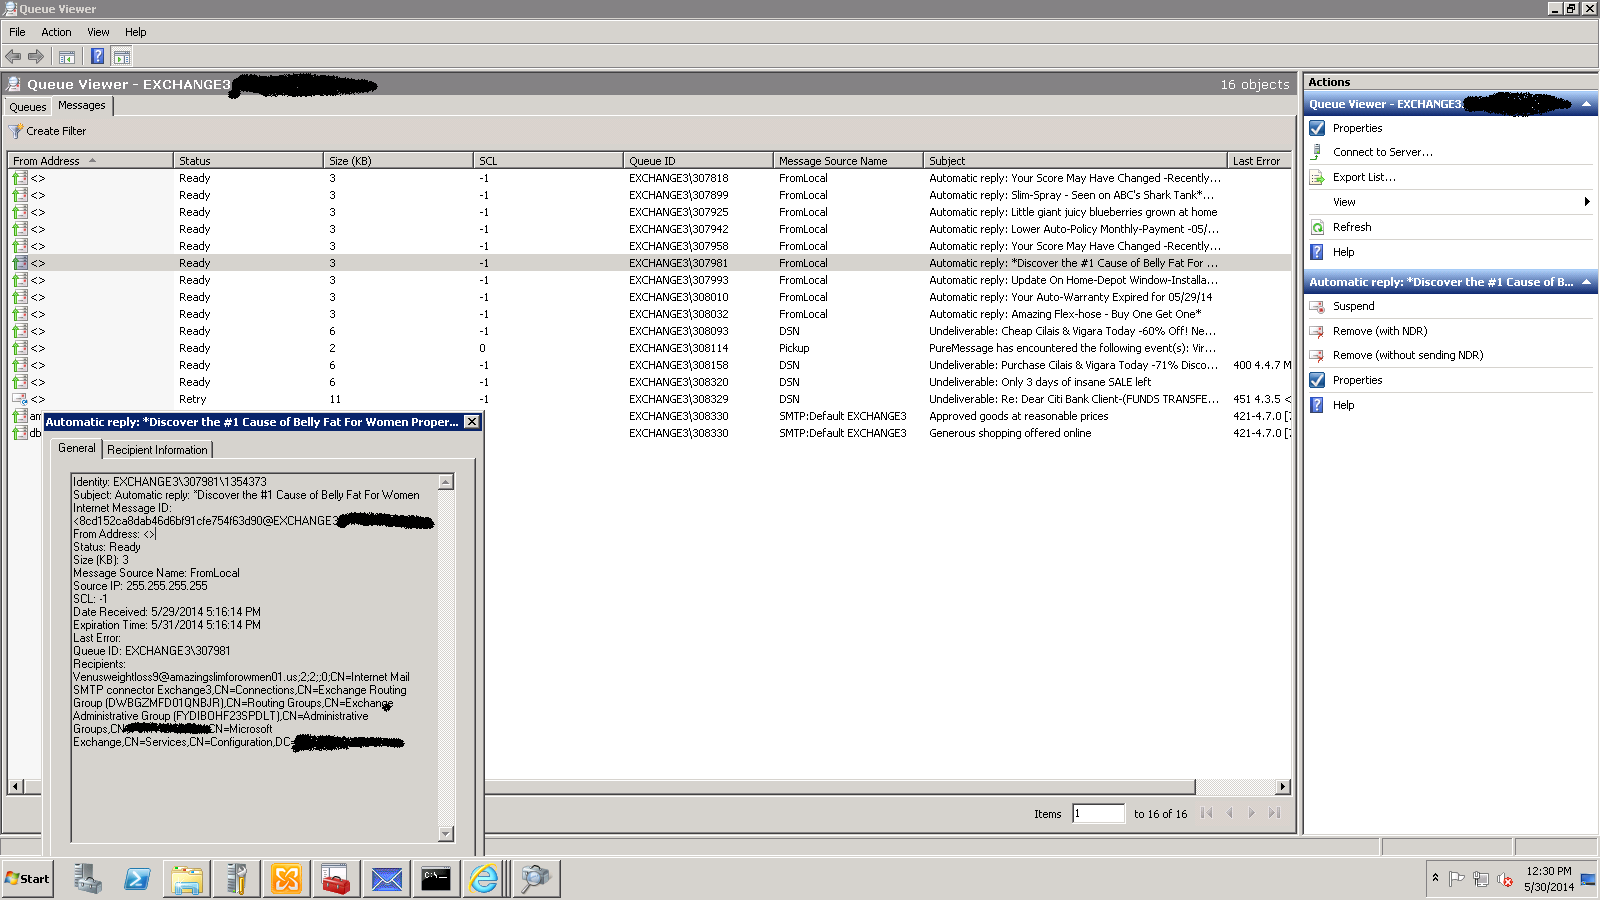The height and width of the screenshot is (900, 1600).
Task: Sort by the Status column header
Action: 248,160
